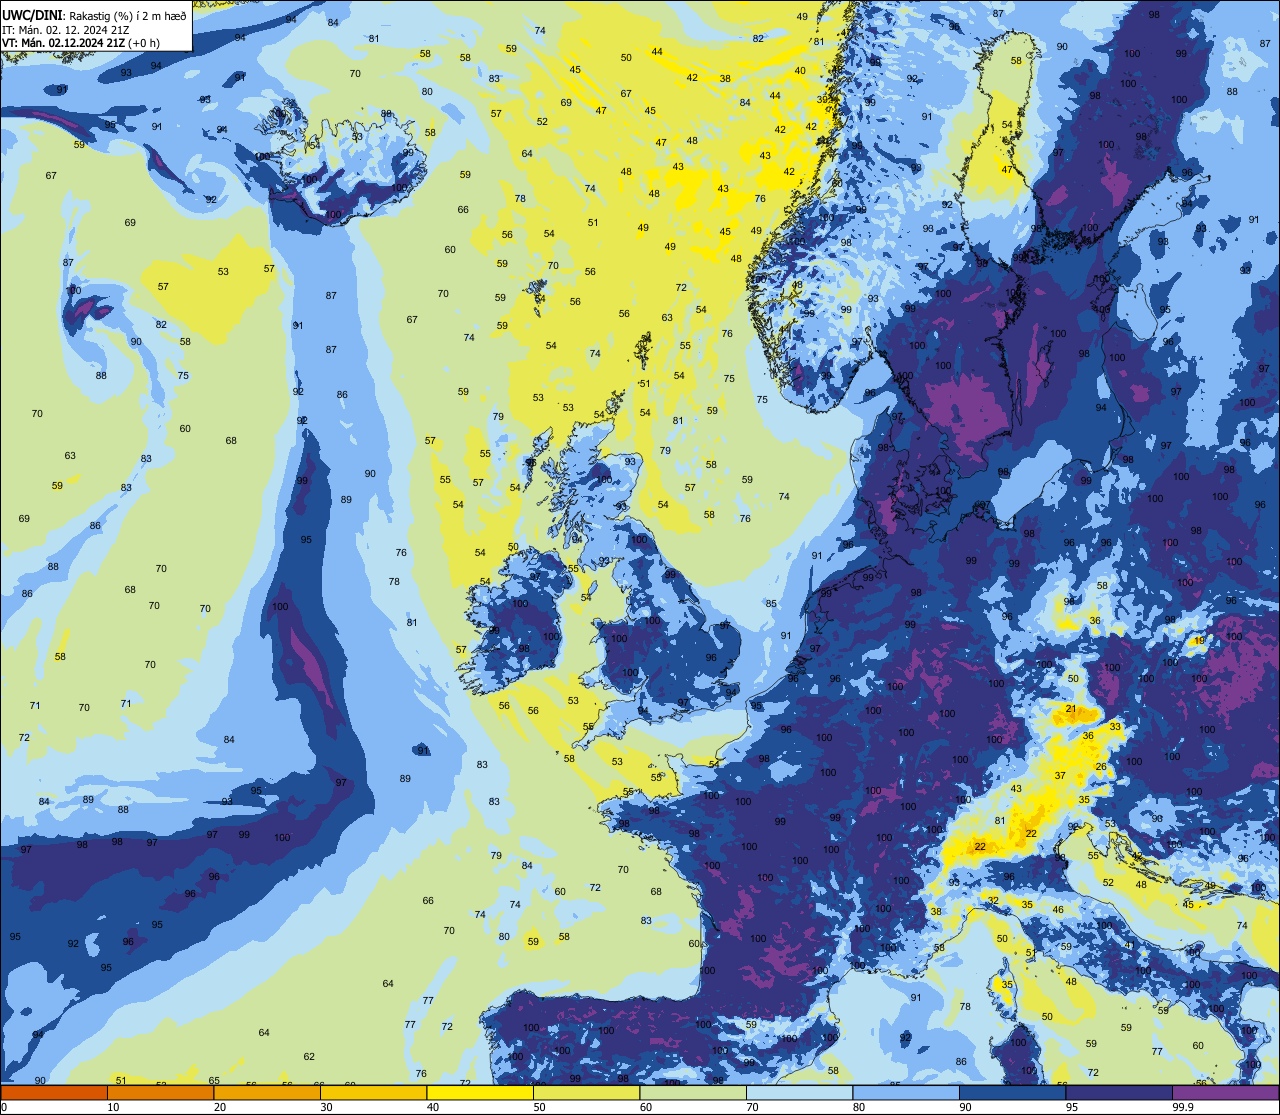Click the legend swatch between 50 and 60

pyautogui.click(x=586, y=1092)
